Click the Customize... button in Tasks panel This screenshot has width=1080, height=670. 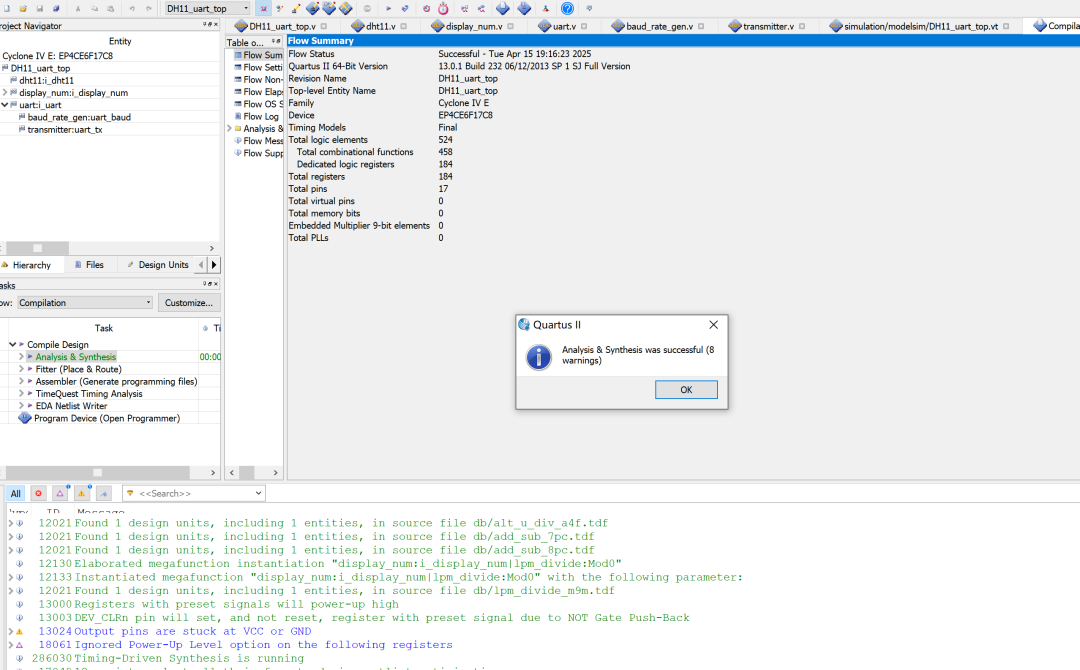pyautogui.click(x=188, y=302)
